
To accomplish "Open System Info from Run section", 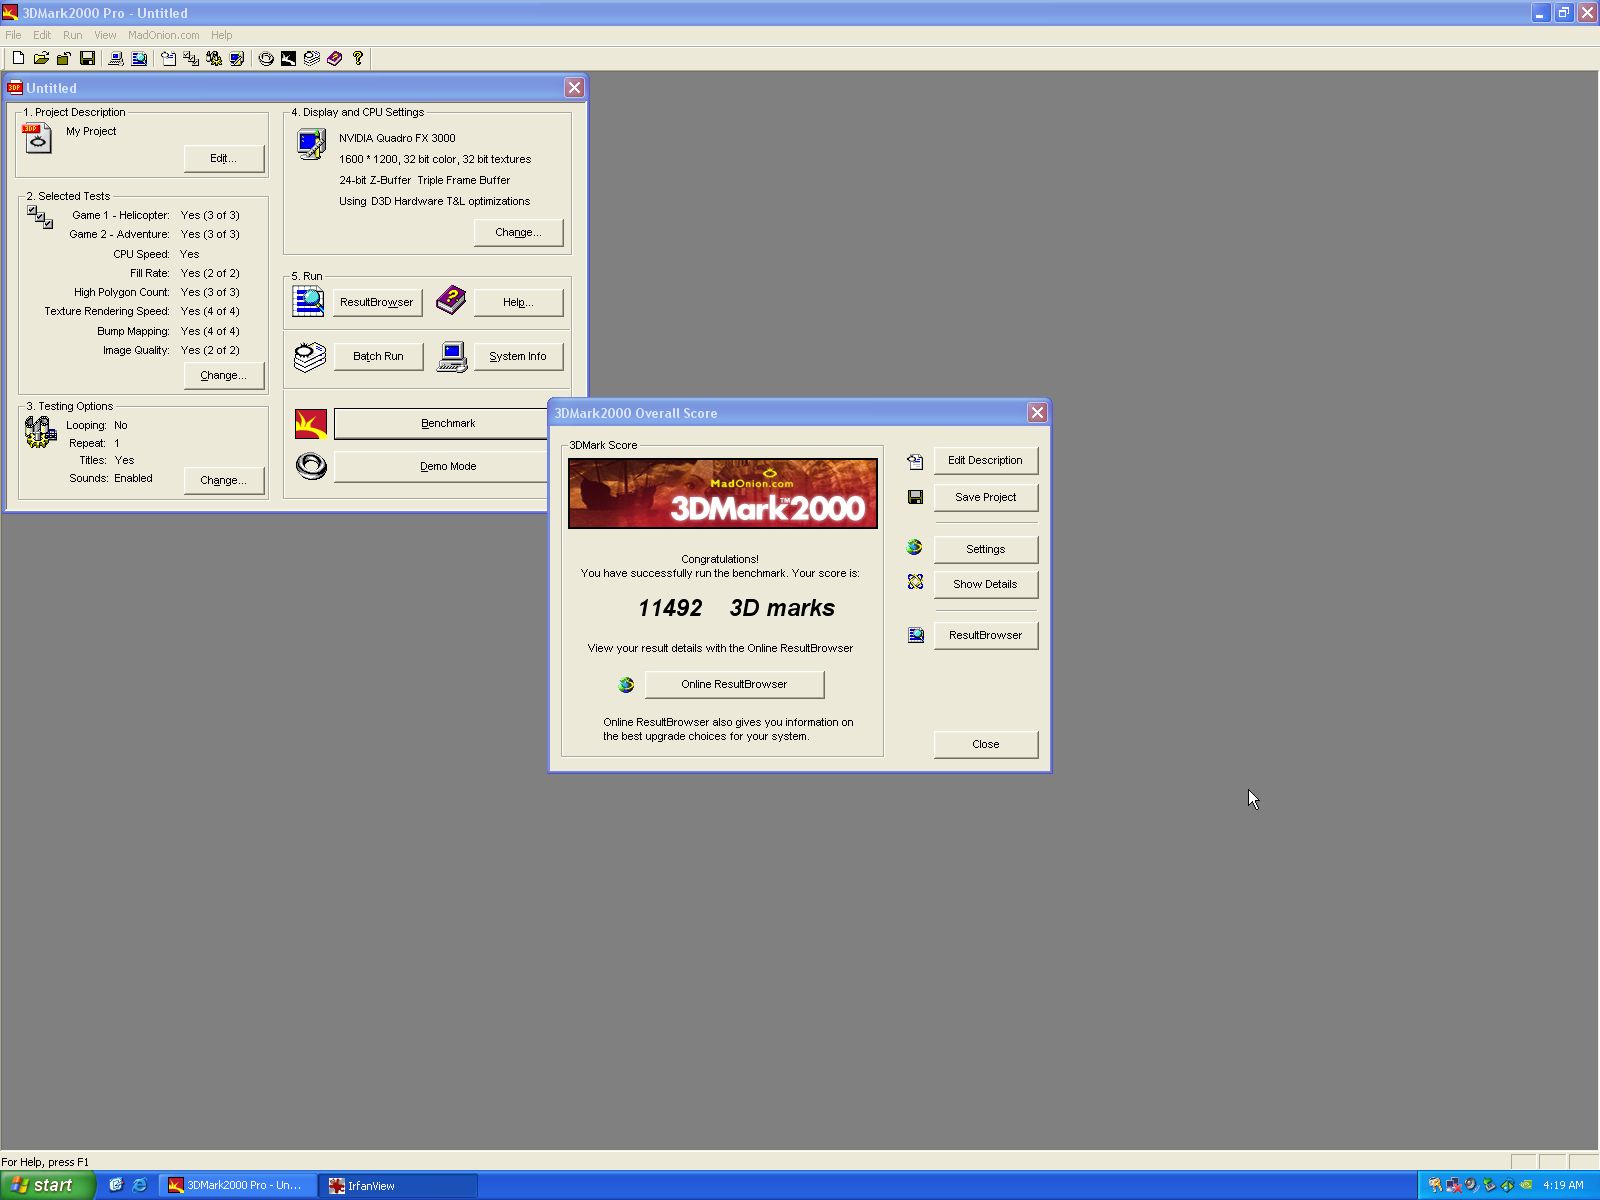I will tap(518, 356).
